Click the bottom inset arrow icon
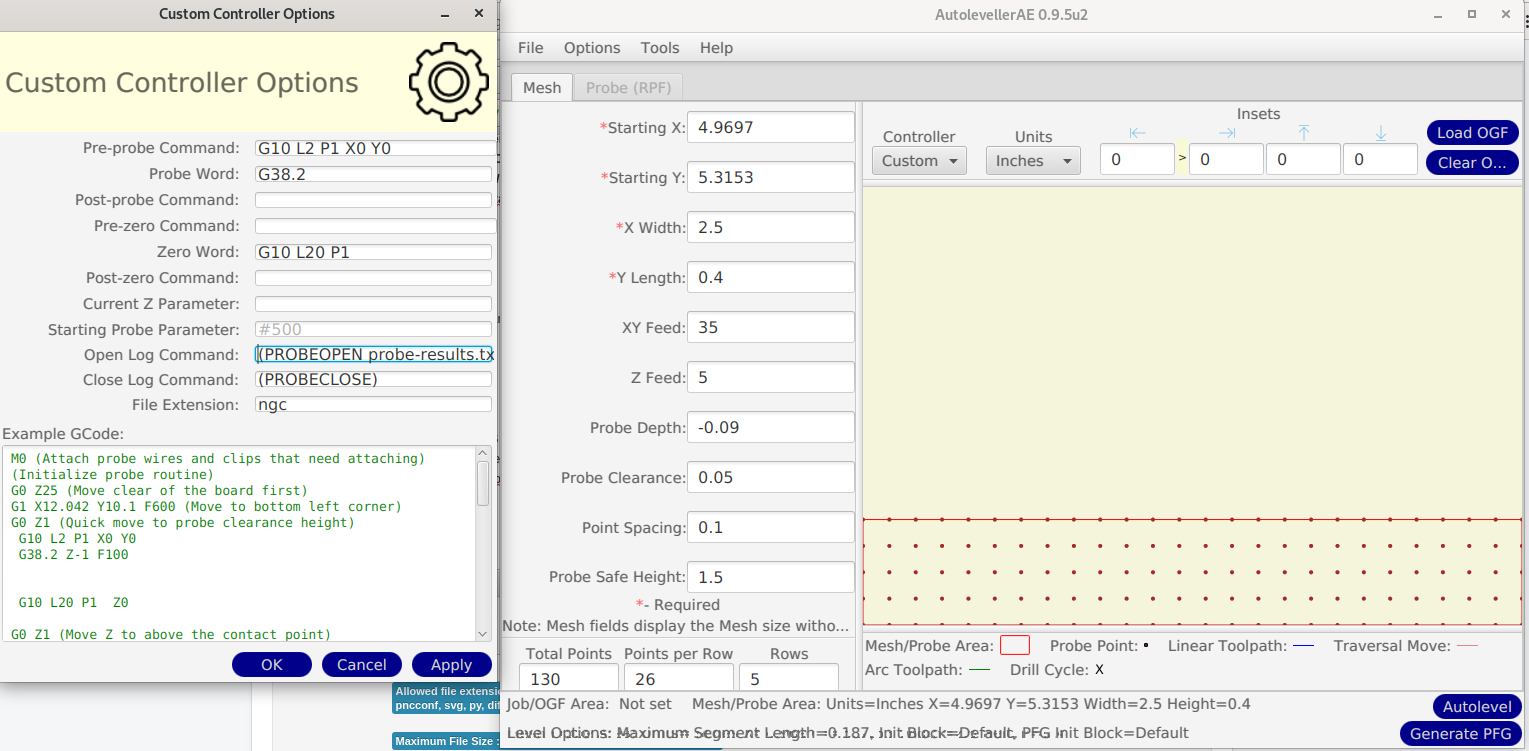Viewport: 1529px width, 751px height. 1380,134
